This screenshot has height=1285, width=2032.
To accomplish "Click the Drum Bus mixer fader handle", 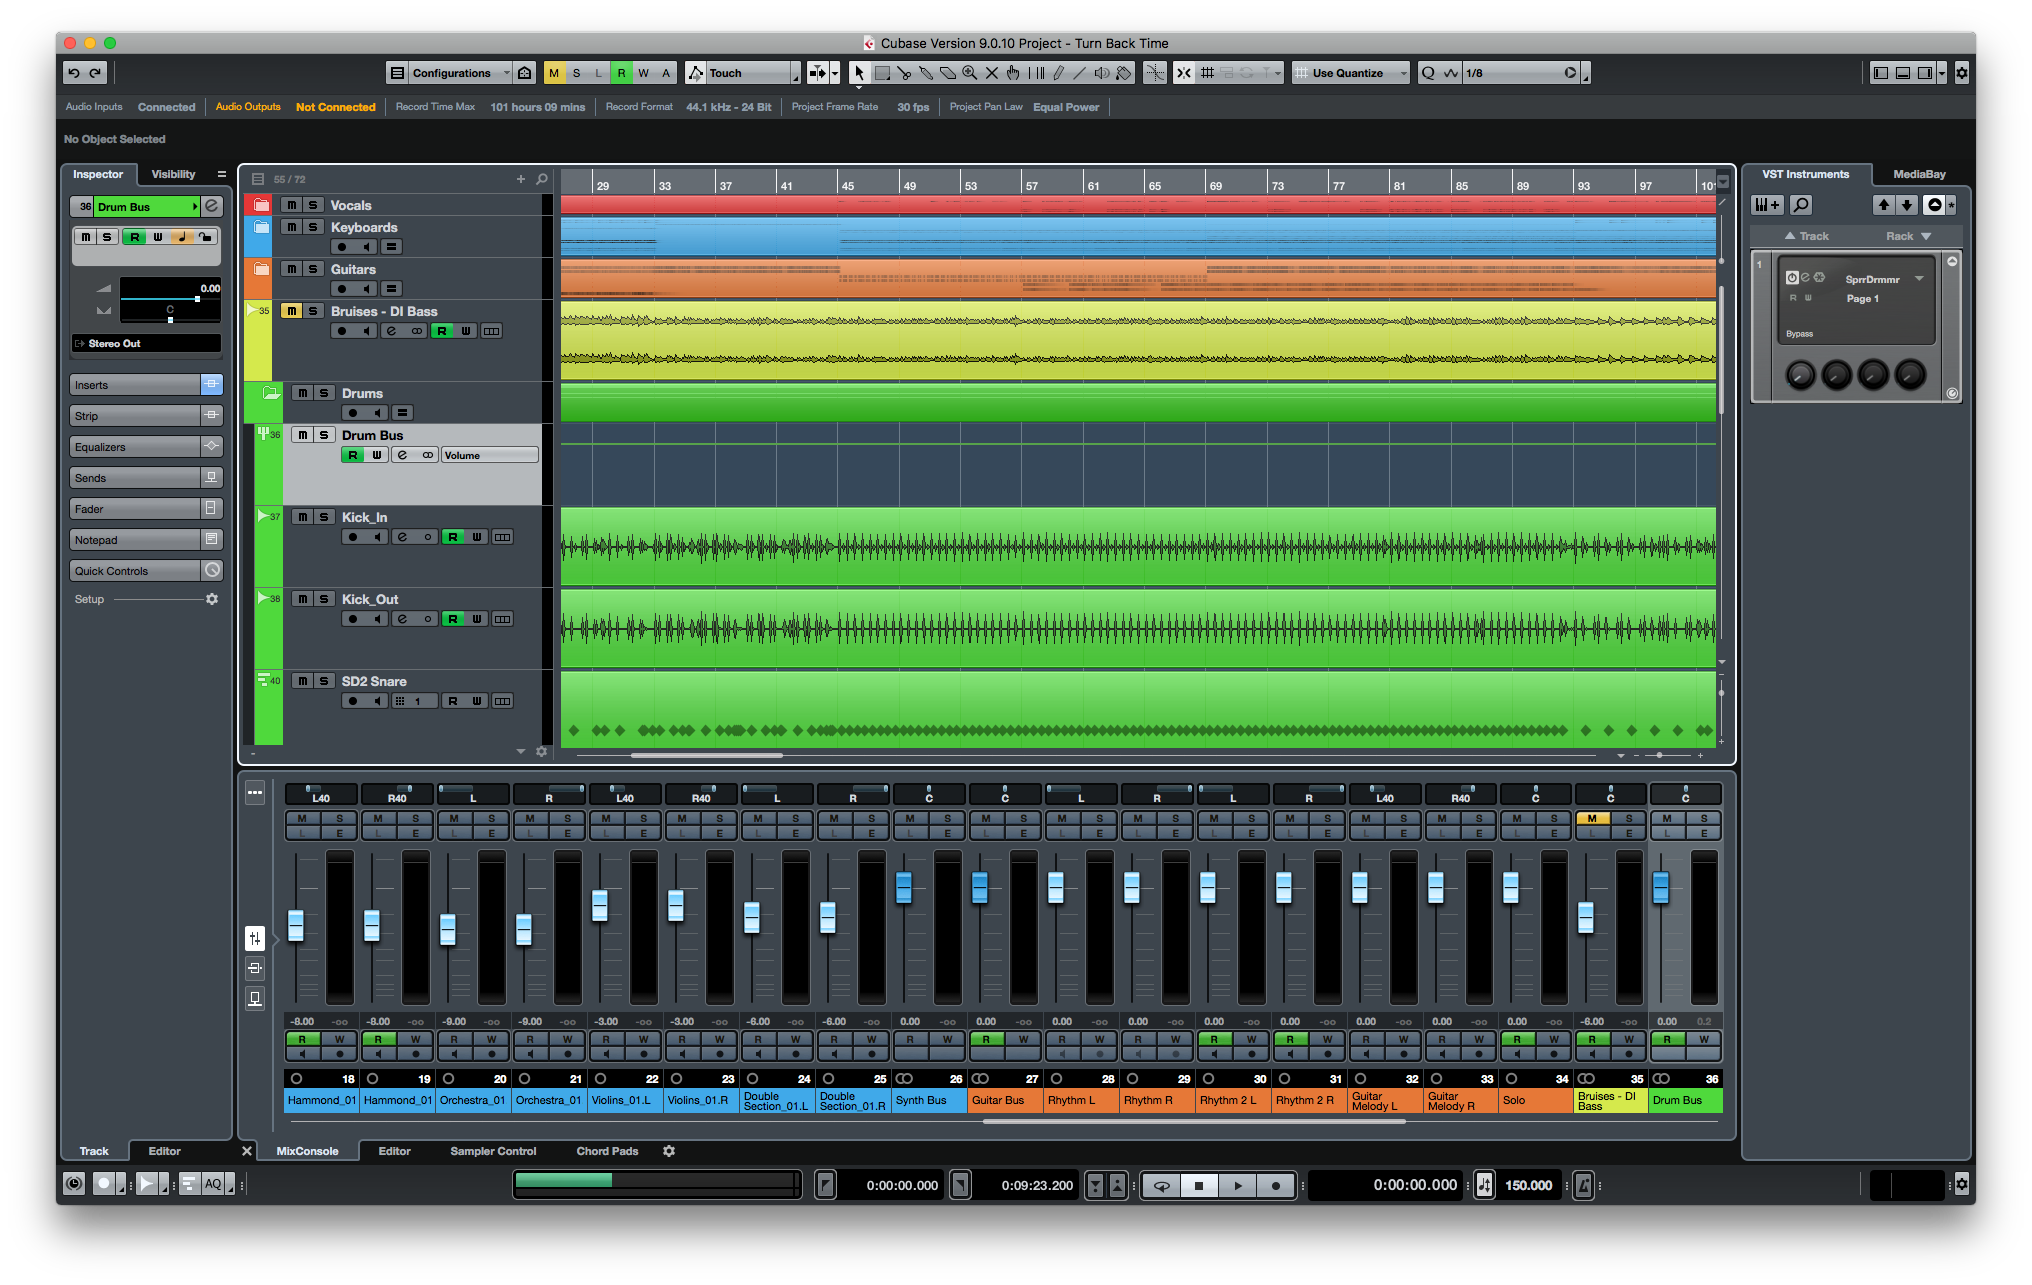I will point(1661,887).
